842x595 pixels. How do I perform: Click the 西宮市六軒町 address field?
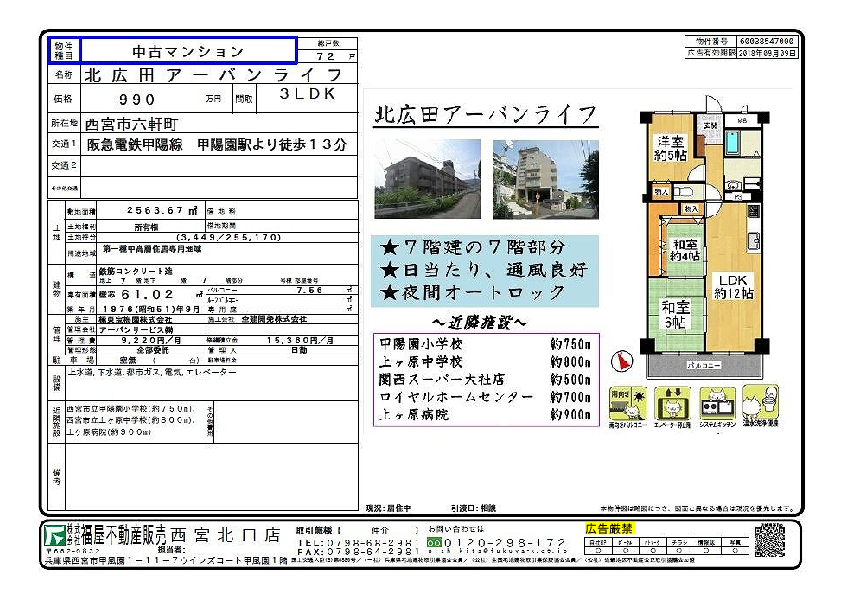click(x=131, y=124)
